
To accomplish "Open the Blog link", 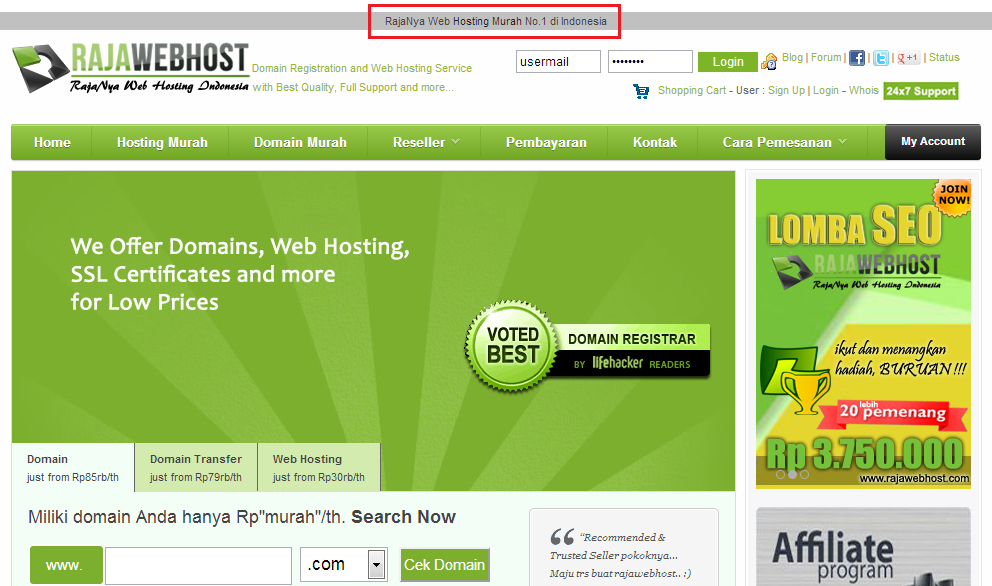I will 792,58.
